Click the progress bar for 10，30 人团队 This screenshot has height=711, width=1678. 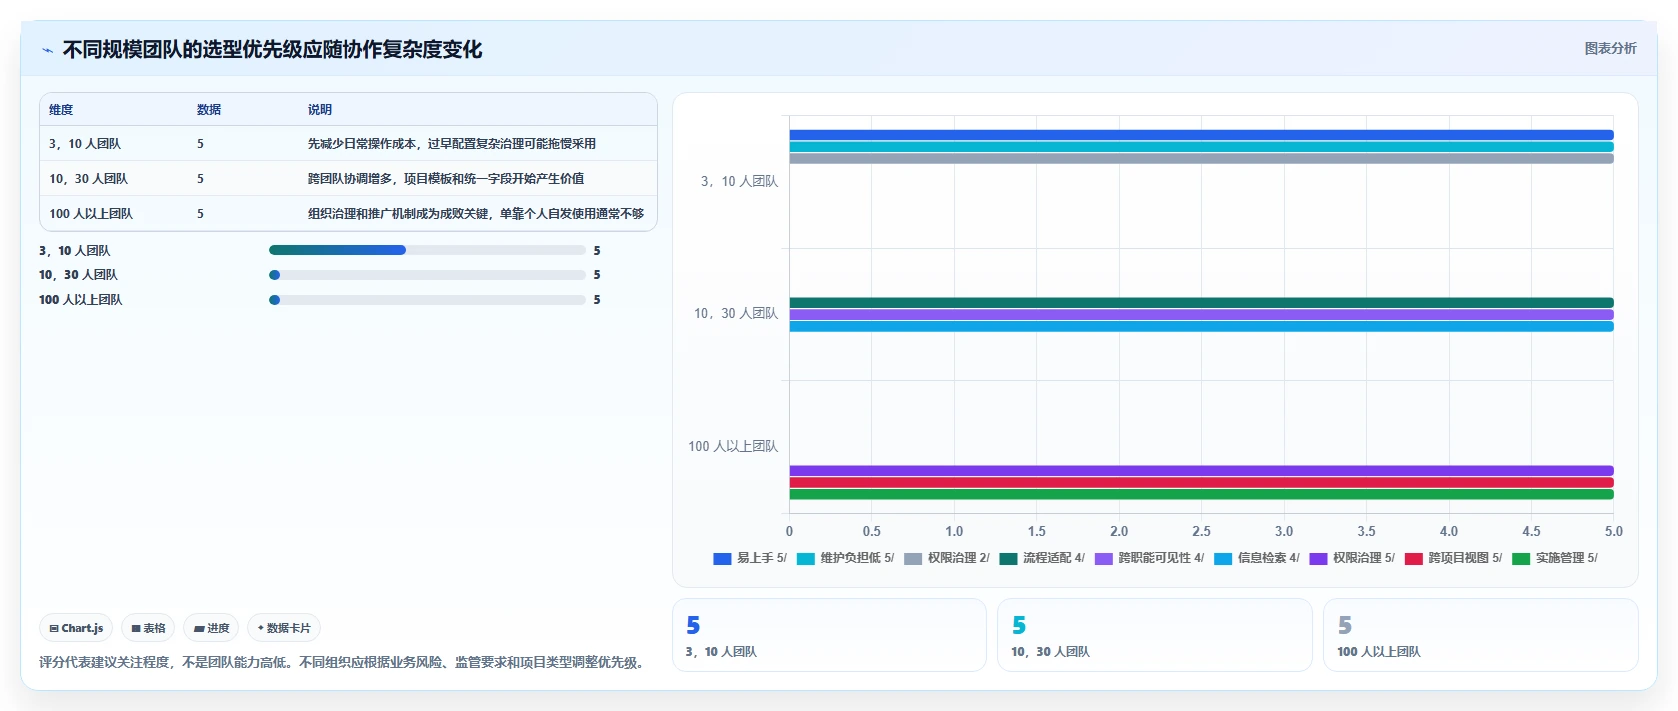(x=427, y=275)
